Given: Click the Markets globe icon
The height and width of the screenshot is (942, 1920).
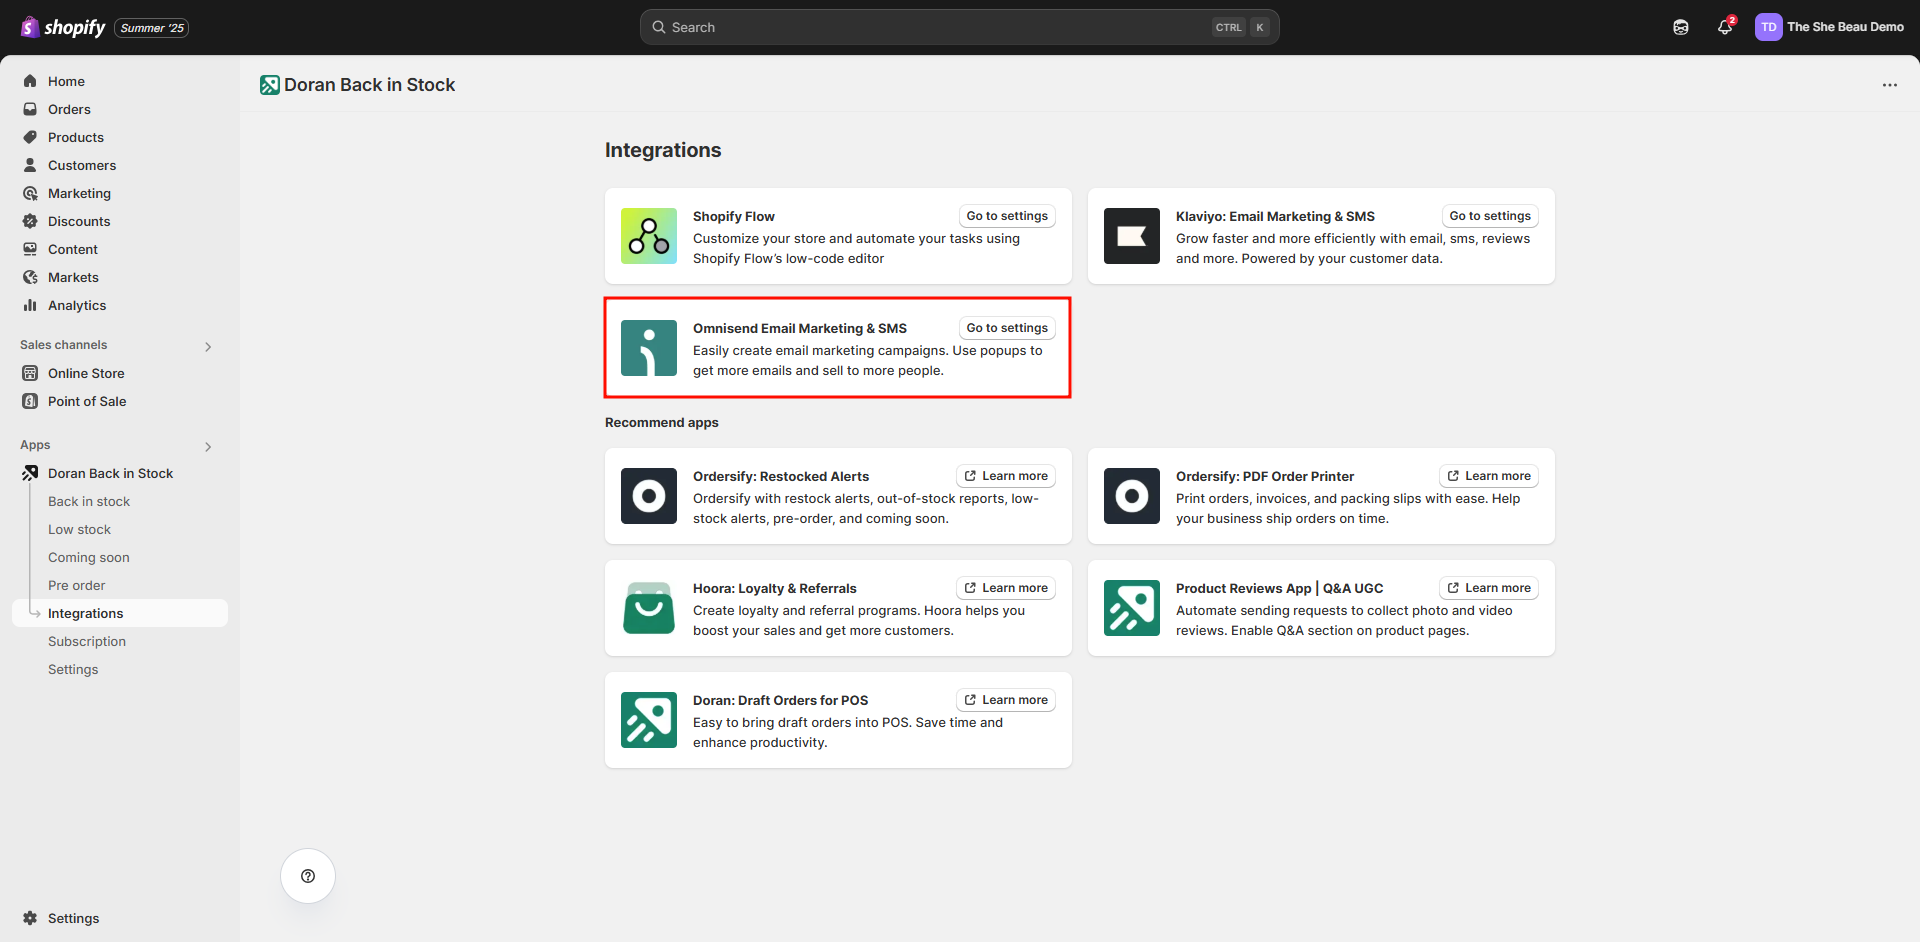Looking at the screenshot, I should coord(30,277).
